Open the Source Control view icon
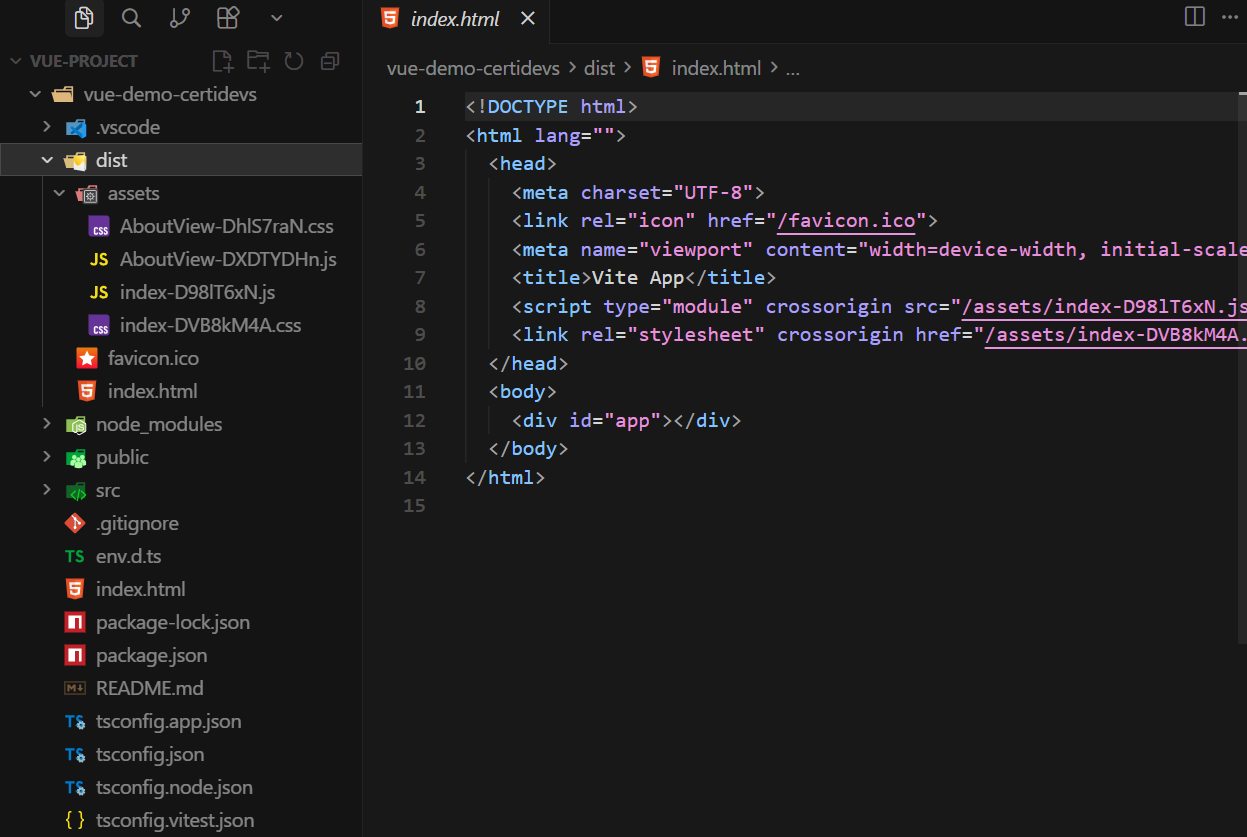The width and height of the screenshot is (1247, 837). 180,18
